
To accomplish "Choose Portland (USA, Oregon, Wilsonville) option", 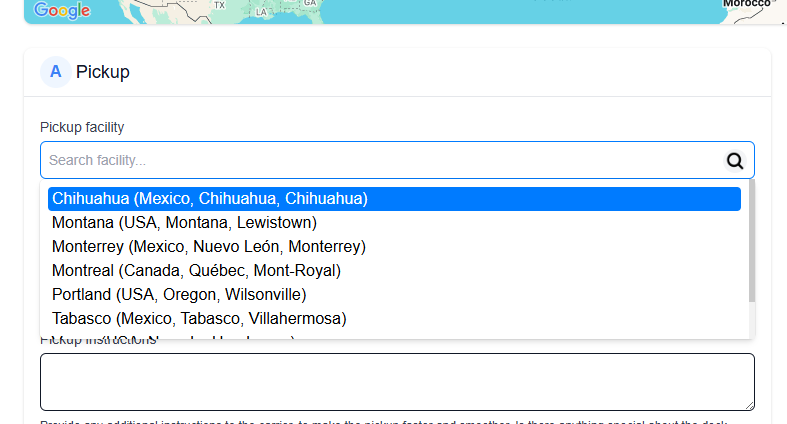I will pos(394,295).
